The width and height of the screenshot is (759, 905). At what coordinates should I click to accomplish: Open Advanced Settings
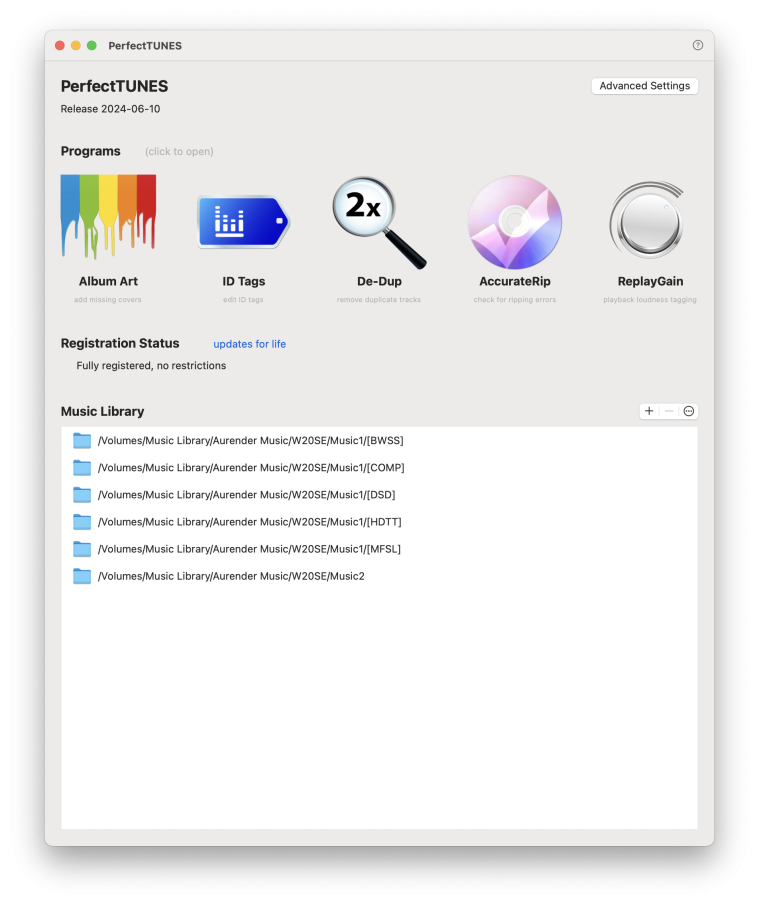pos(644,86)
